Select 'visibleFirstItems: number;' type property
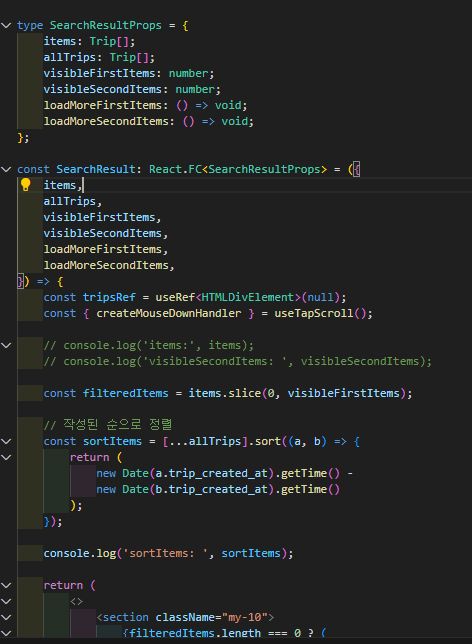472x644 pixels. [129, 74]
